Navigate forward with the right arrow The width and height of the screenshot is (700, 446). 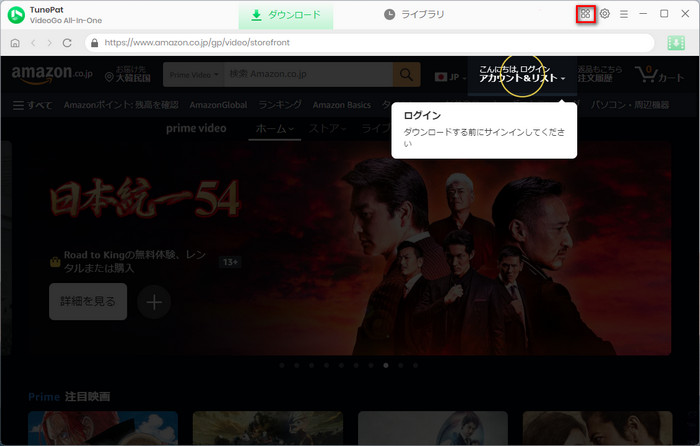(x=50, y=43)
